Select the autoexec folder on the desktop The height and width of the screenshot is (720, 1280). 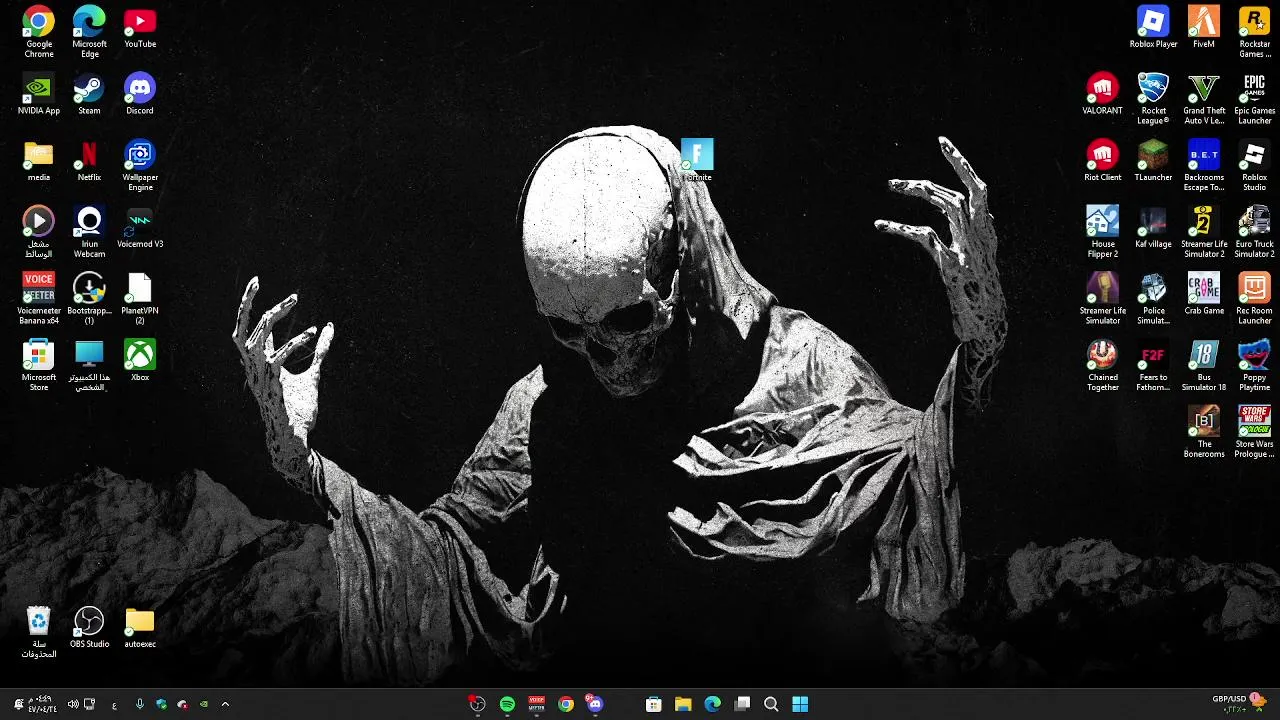coord(140,627)
